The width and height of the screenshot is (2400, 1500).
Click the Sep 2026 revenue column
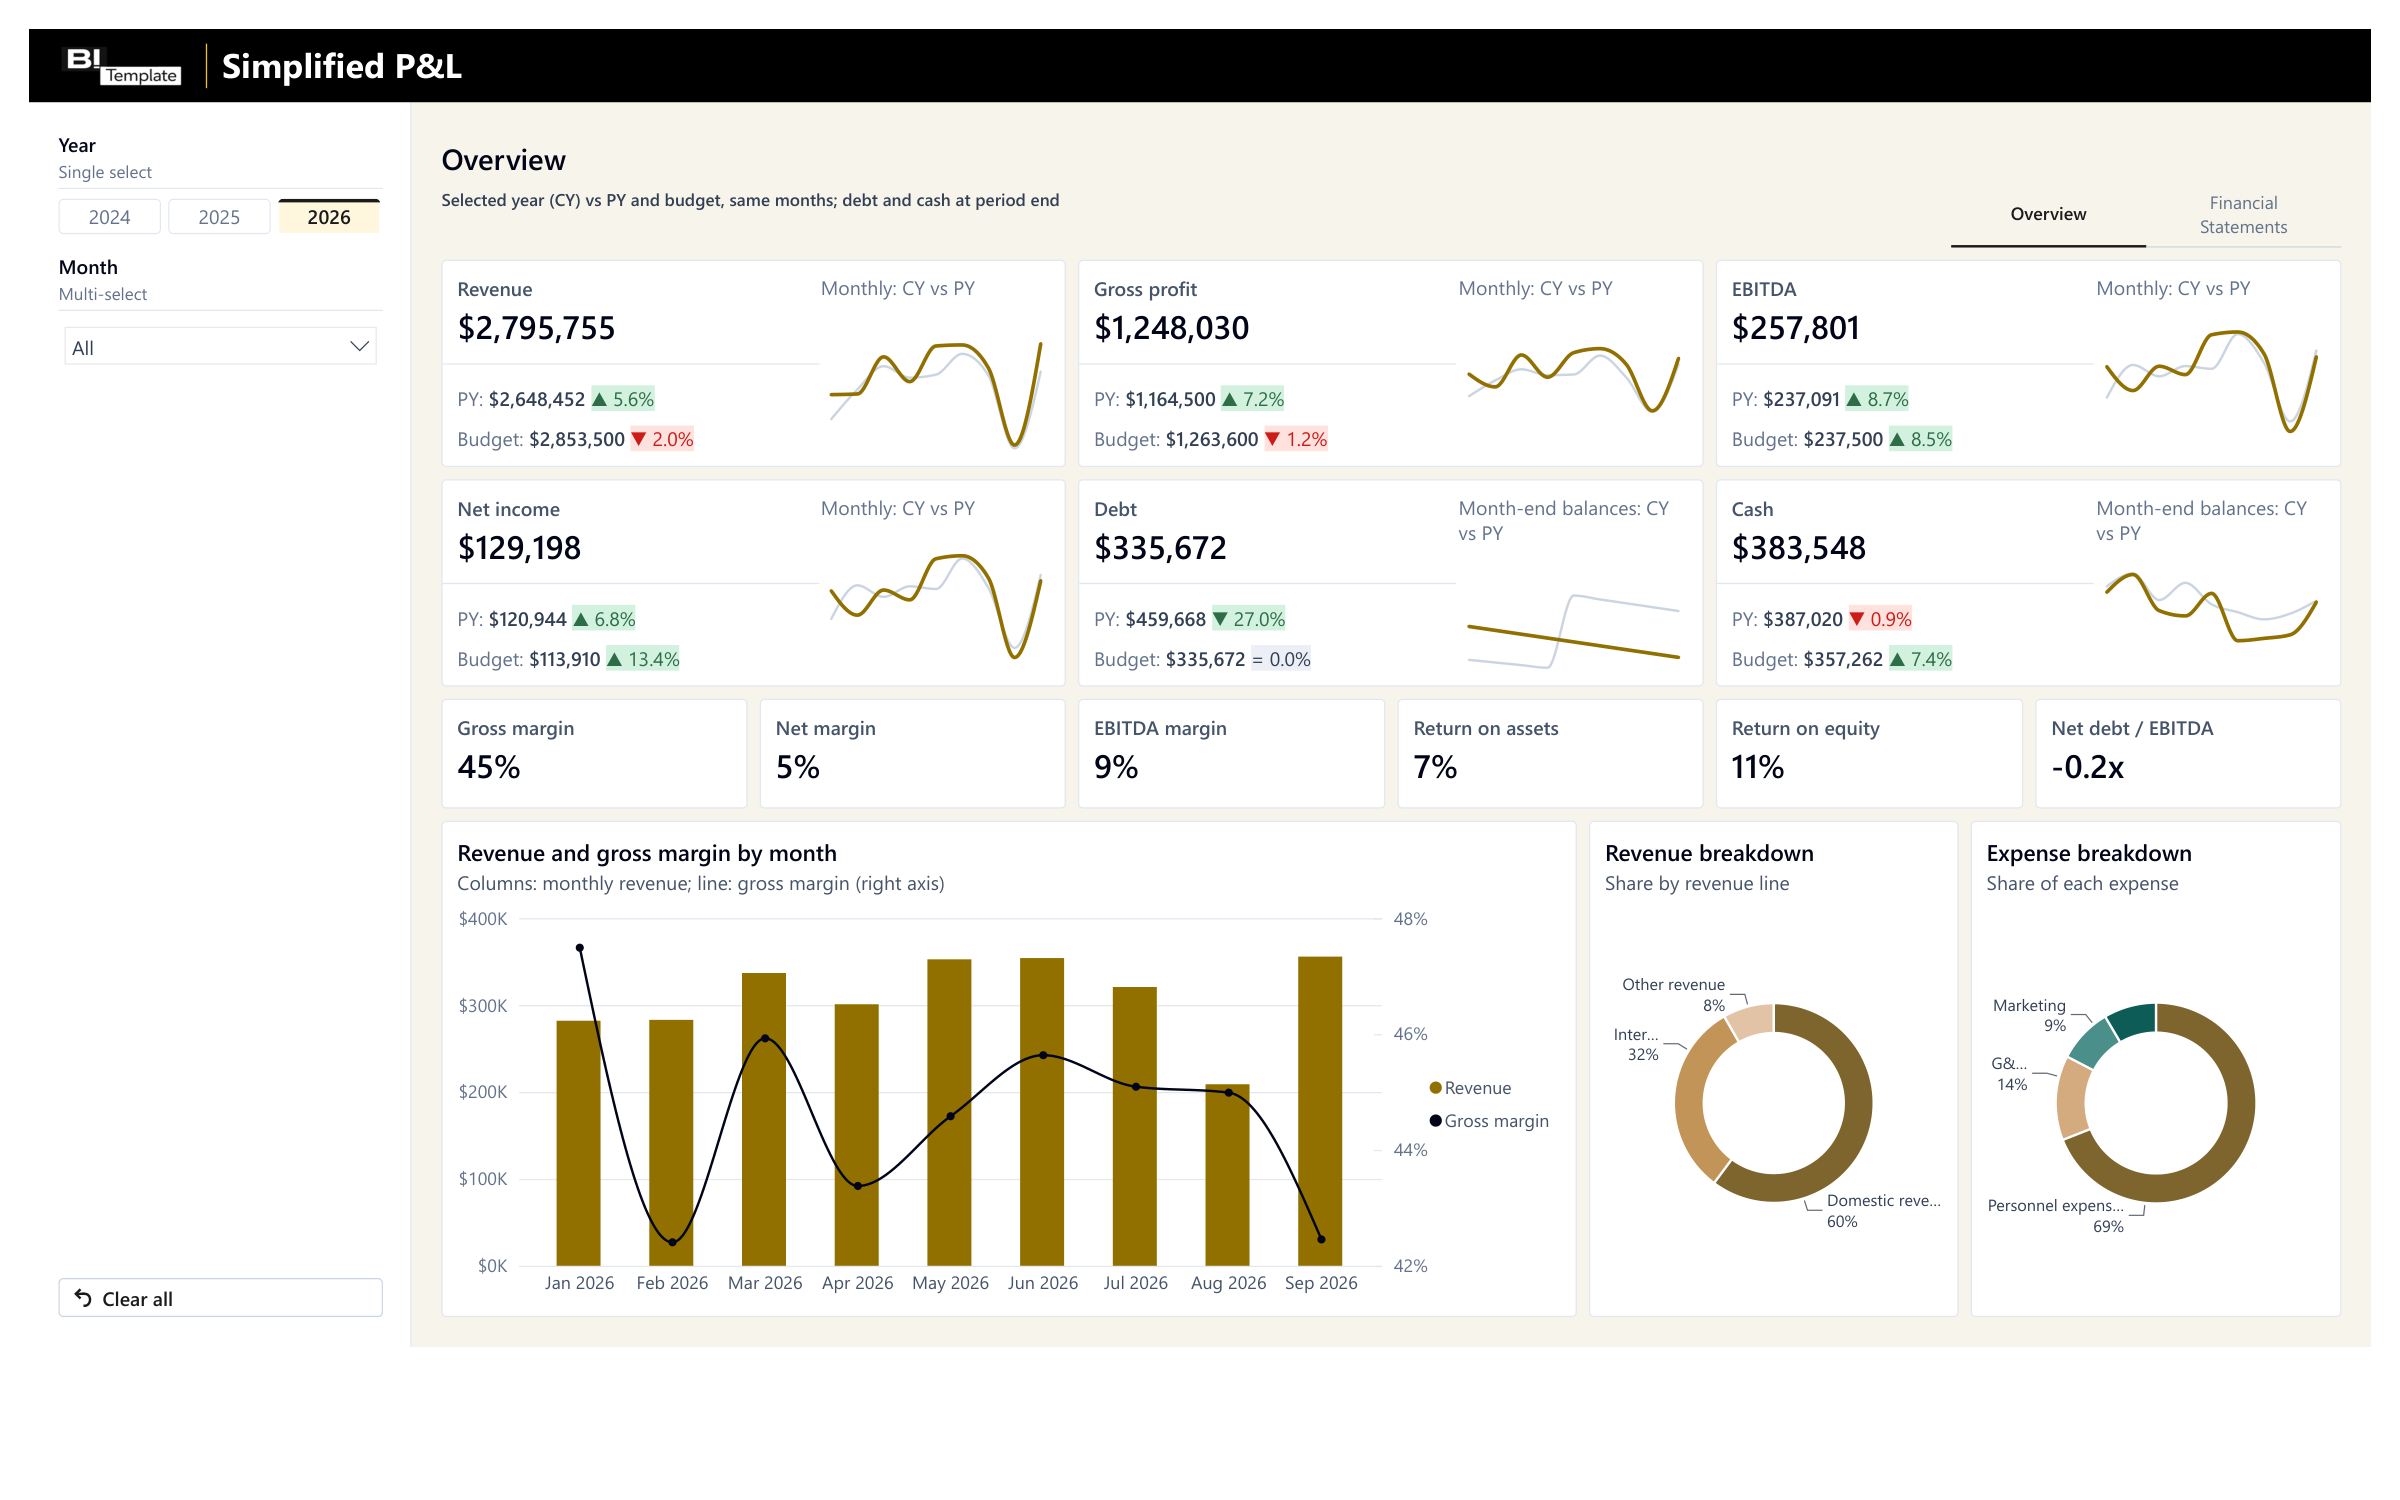tap(1320, 1111)
